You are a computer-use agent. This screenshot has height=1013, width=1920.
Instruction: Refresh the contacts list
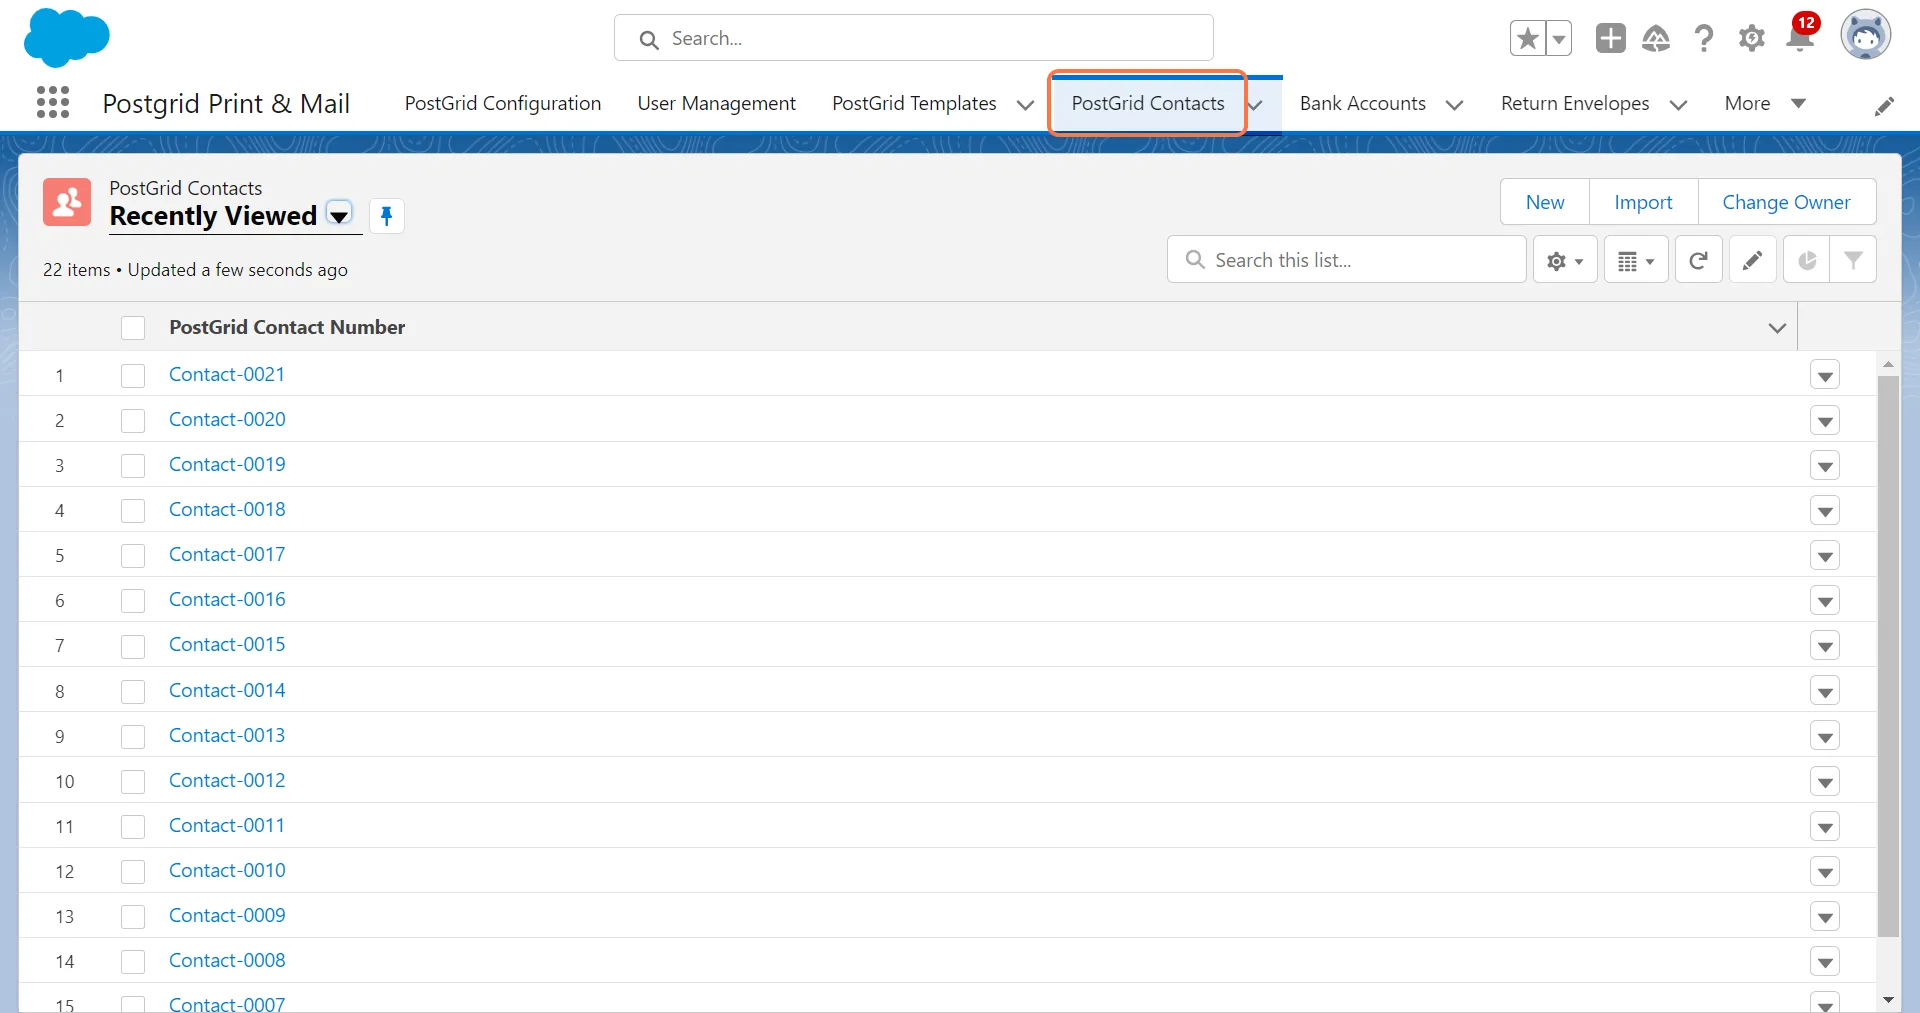[1698, 261]
